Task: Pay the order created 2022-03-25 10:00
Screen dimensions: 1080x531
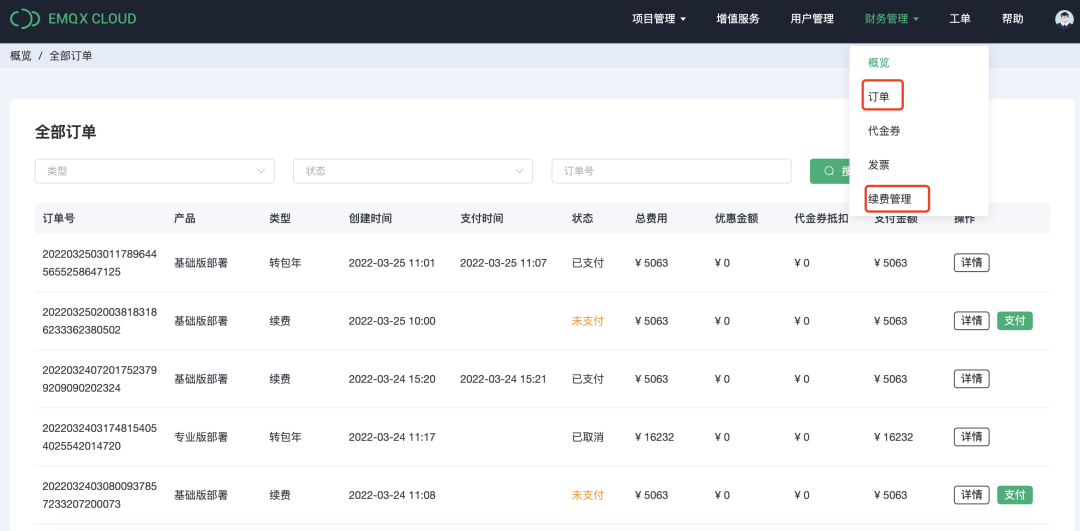Action: (x=1015, y=320)
